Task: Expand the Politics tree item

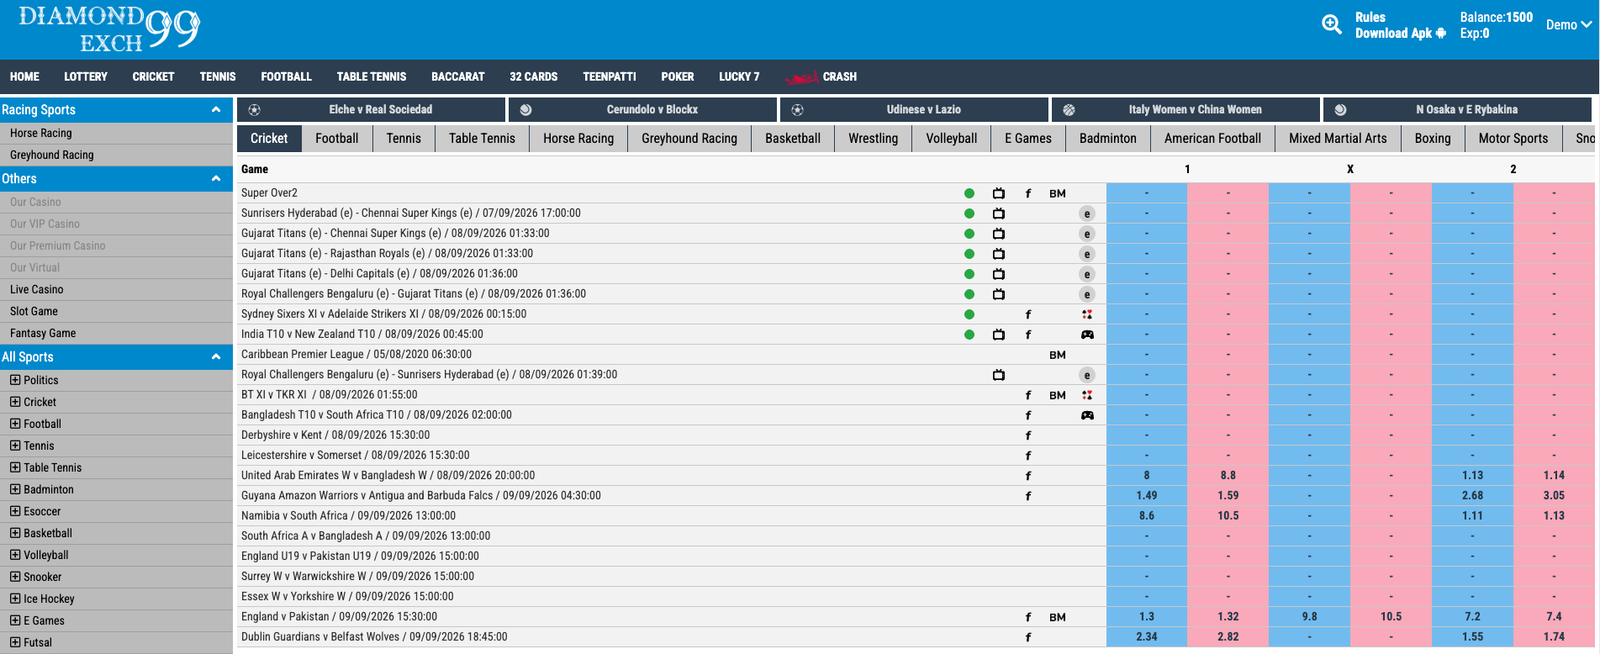Action: tap(15, 380)
